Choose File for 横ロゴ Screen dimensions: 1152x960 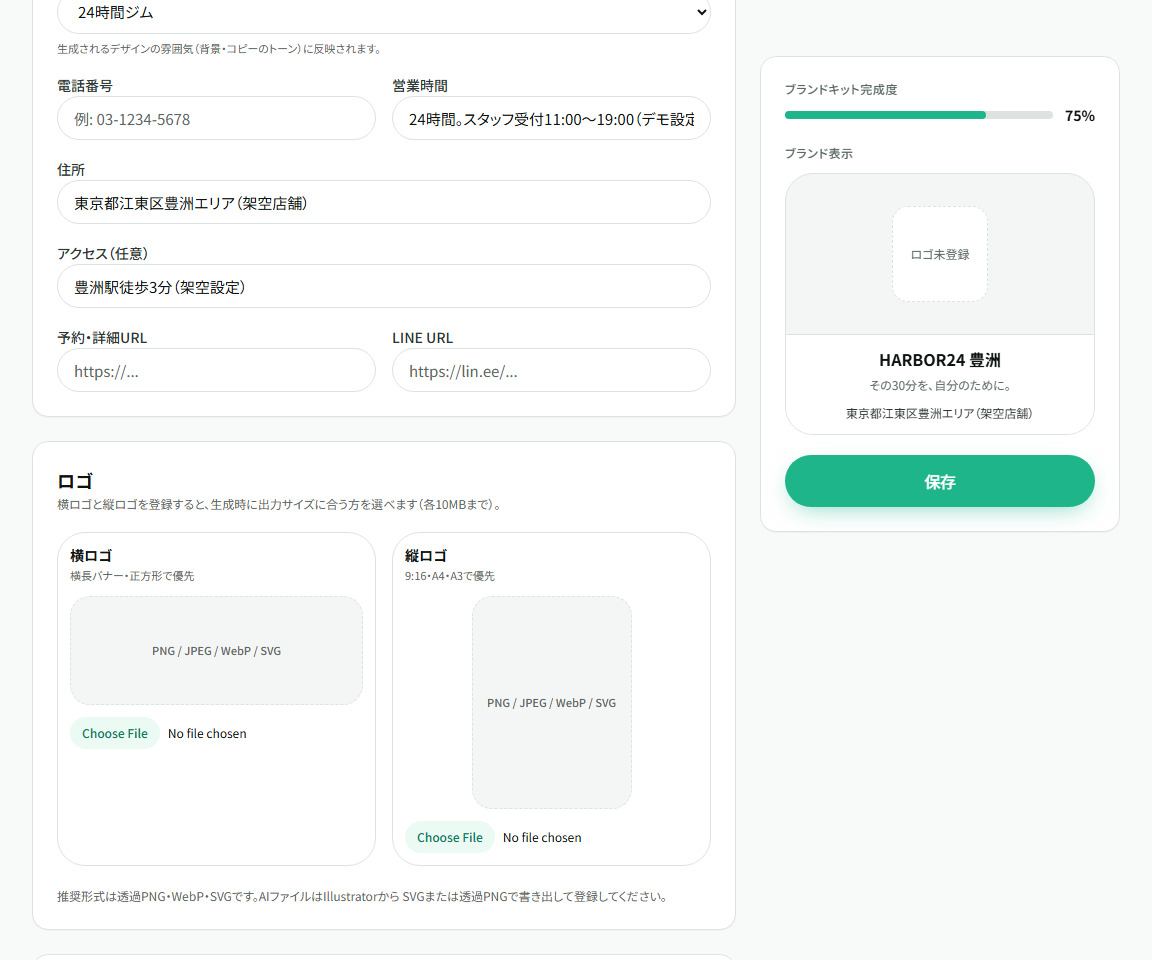pos(115,733)
